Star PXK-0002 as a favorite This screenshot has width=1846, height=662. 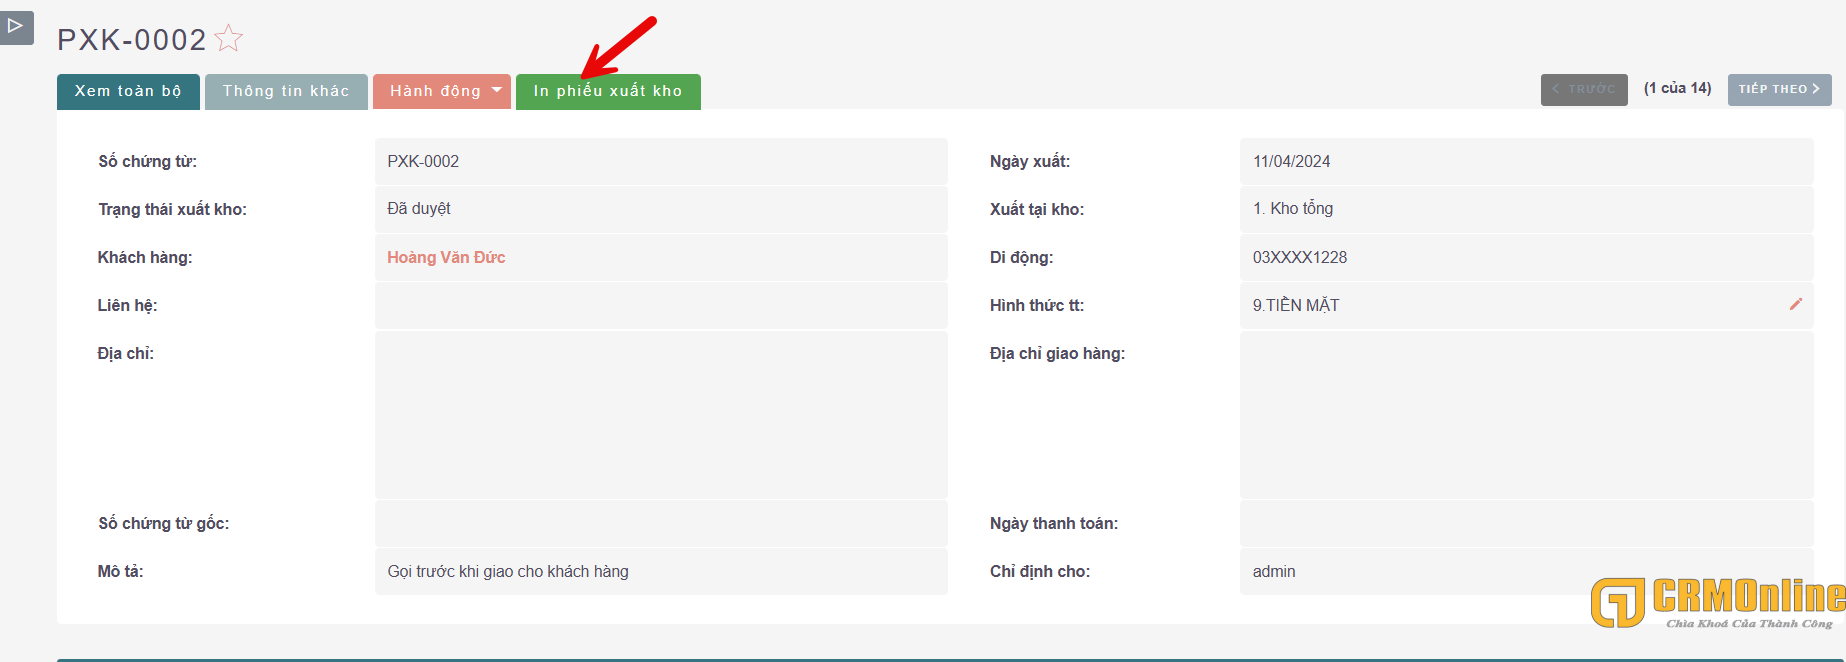pyautogui.click(x=229, y=38)
